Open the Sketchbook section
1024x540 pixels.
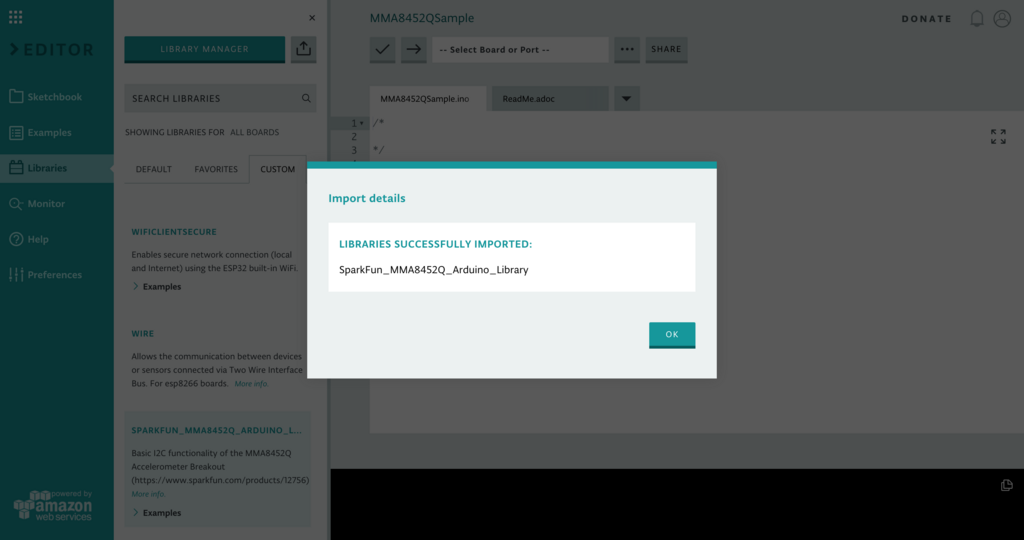pyautogui.click(x=45, y=97)
